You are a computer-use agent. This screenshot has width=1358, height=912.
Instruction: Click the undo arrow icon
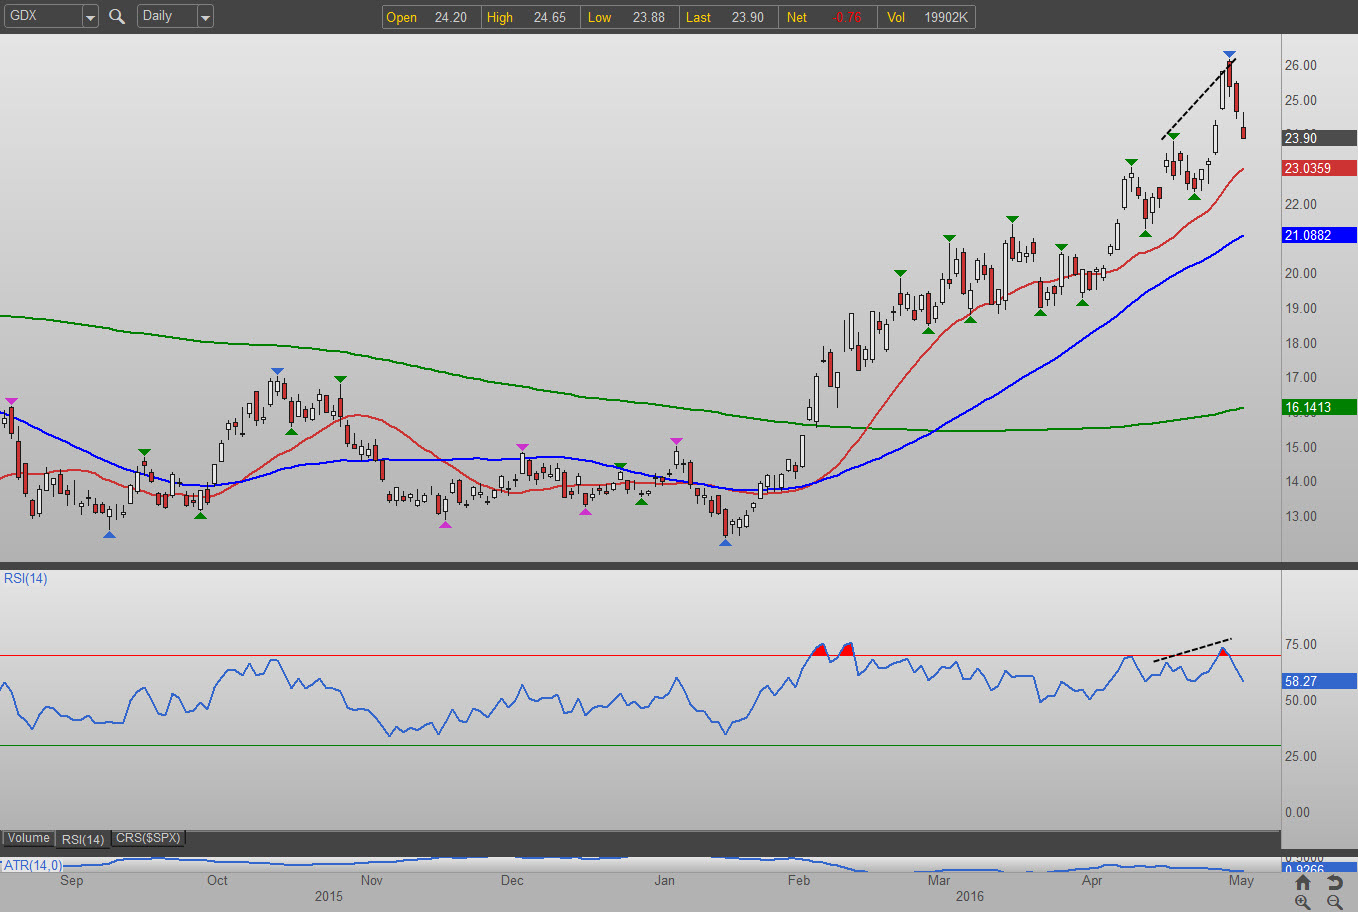tap(1334, 882)
